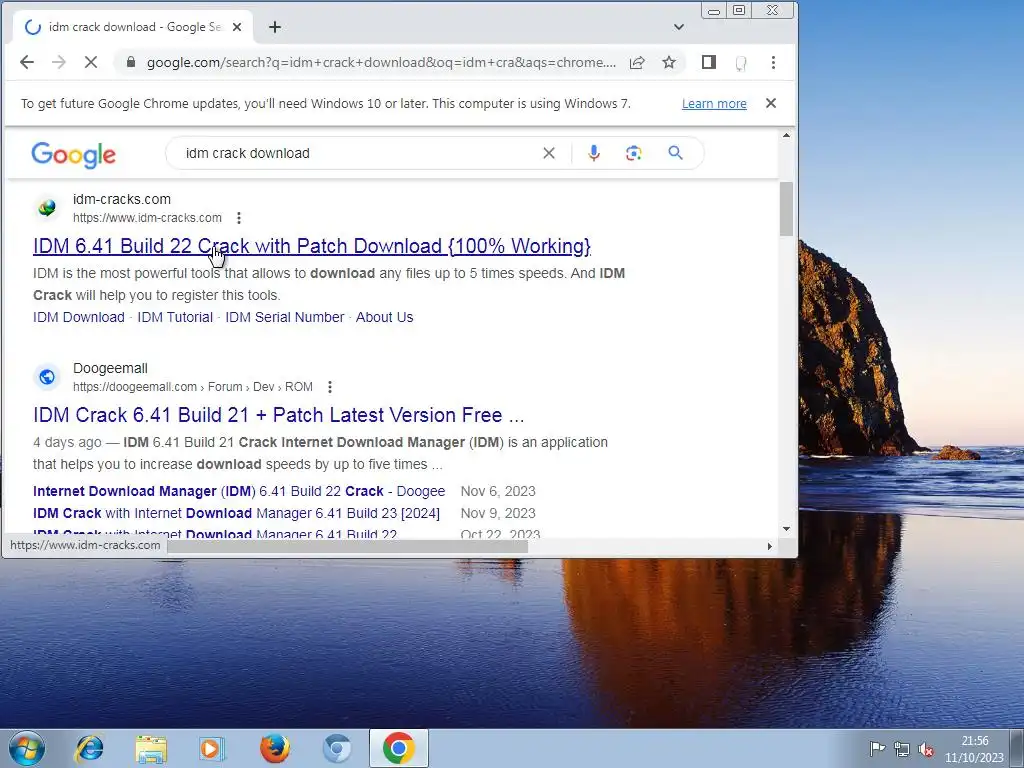Open the IDM Download sitelink
This screenshot has width=1024, height=768.
78,317
